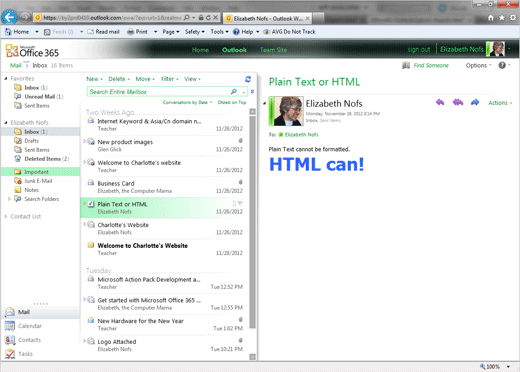
Task: Open the Page menu in command bar
Action: 171,32
